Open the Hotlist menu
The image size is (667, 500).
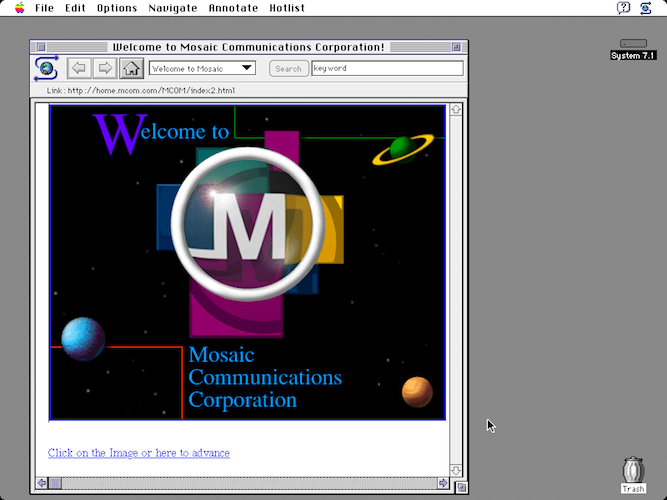[x=287, y=8]
